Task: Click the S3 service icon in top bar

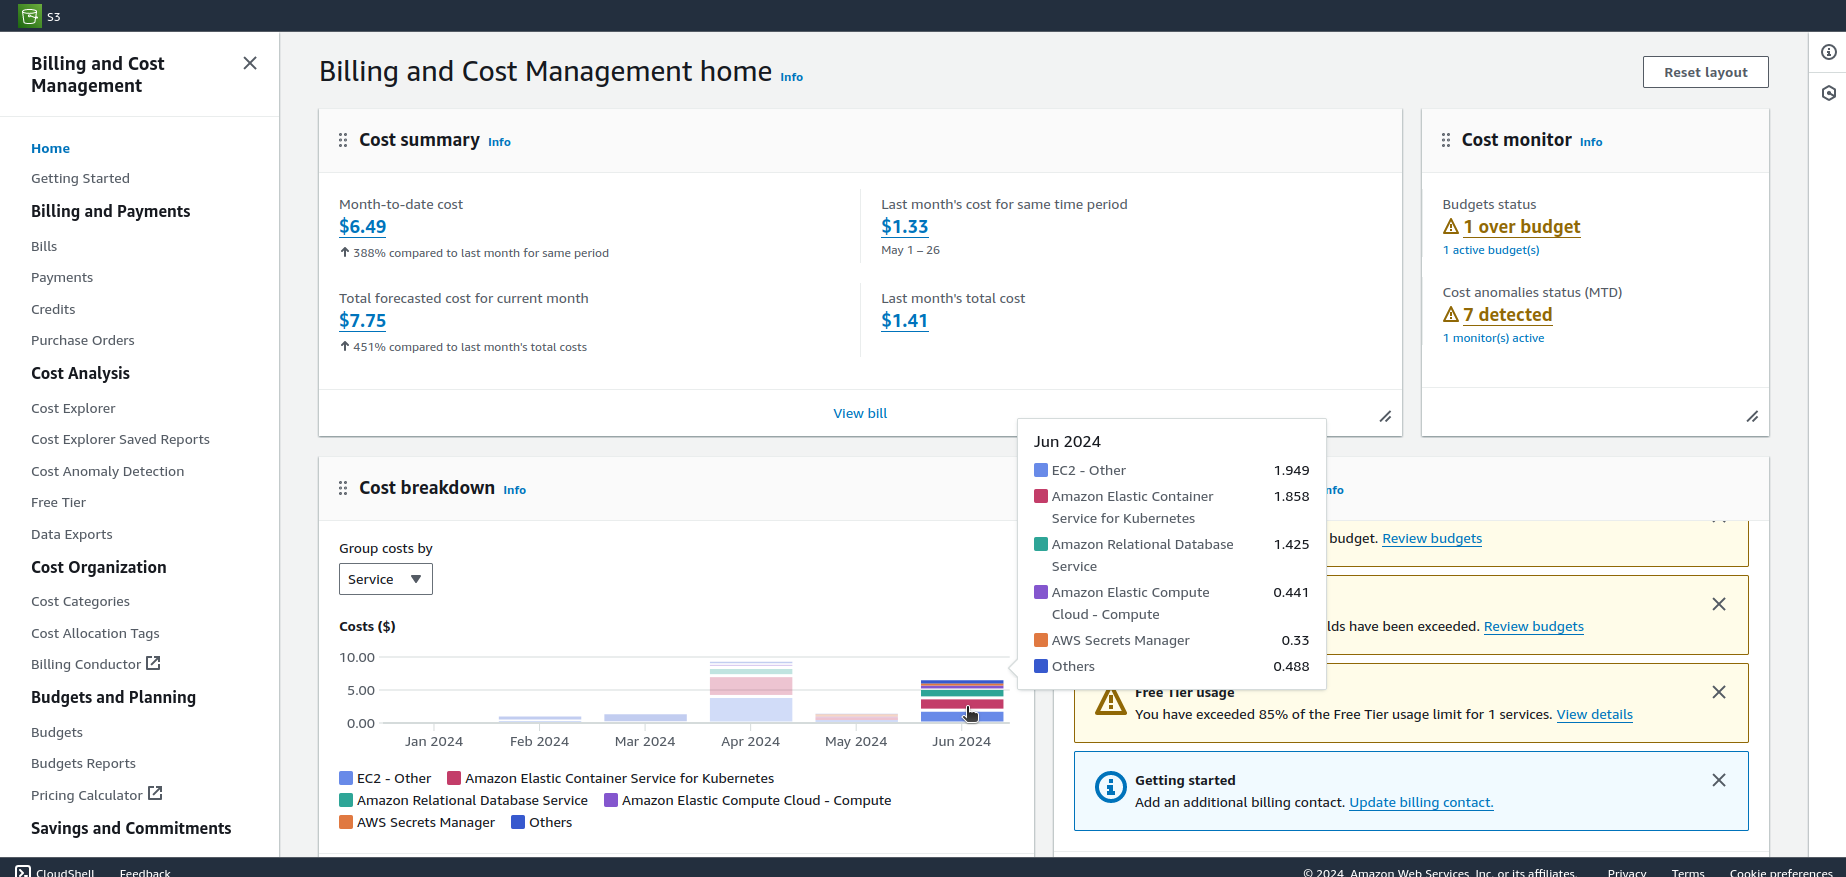Action: (30, 16)
